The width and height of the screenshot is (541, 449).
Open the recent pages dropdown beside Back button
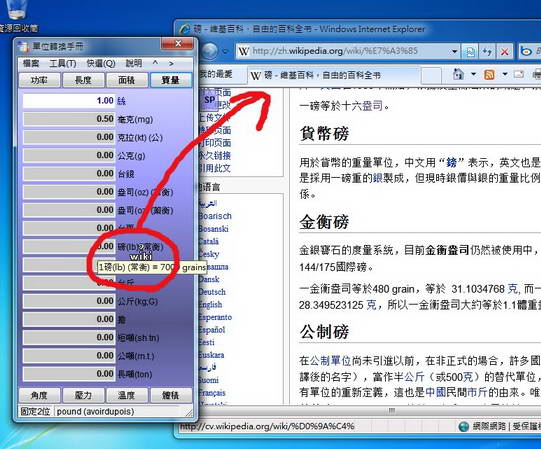point(226,52)
